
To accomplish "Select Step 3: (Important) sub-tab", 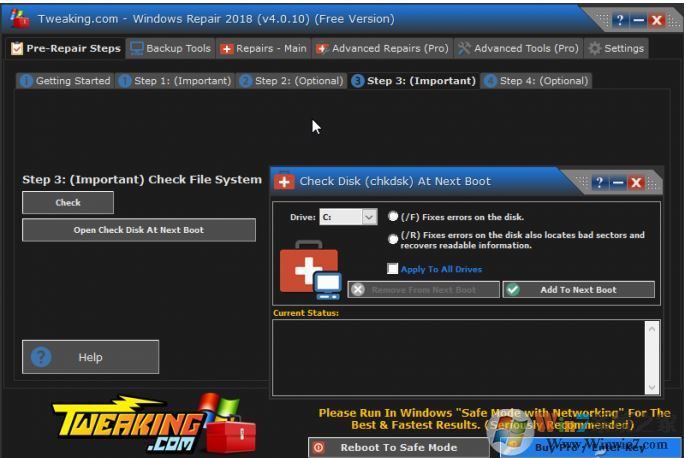I will 414,81.
